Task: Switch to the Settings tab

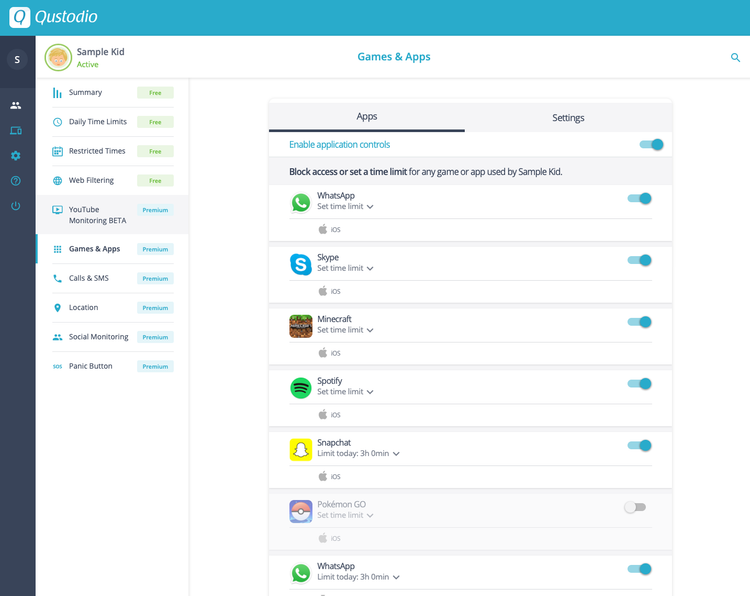Action: point(568,118)
